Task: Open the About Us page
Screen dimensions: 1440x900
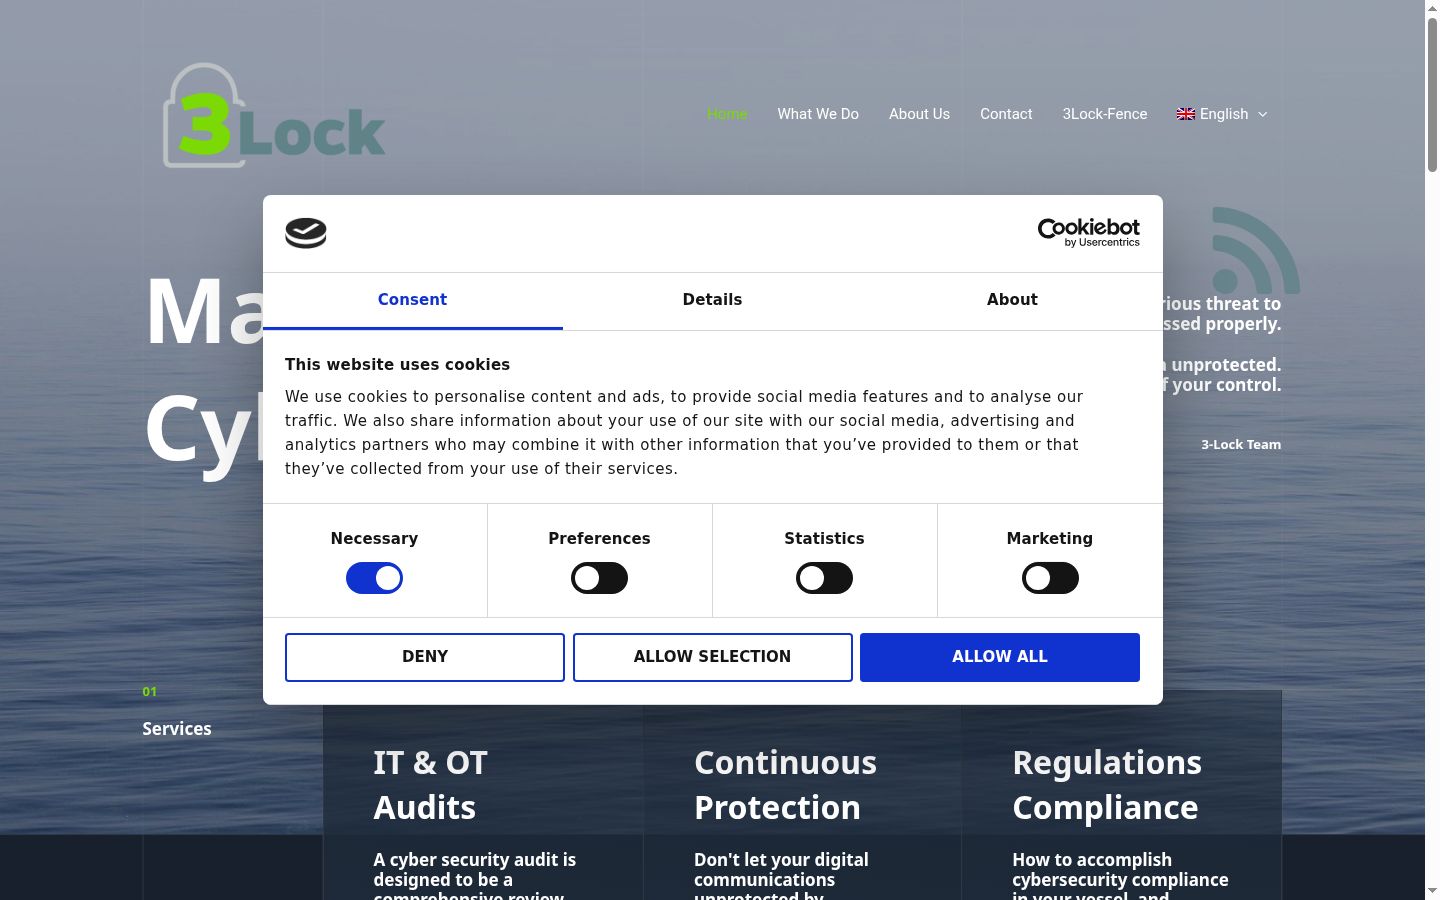Action: pos(919,114)
